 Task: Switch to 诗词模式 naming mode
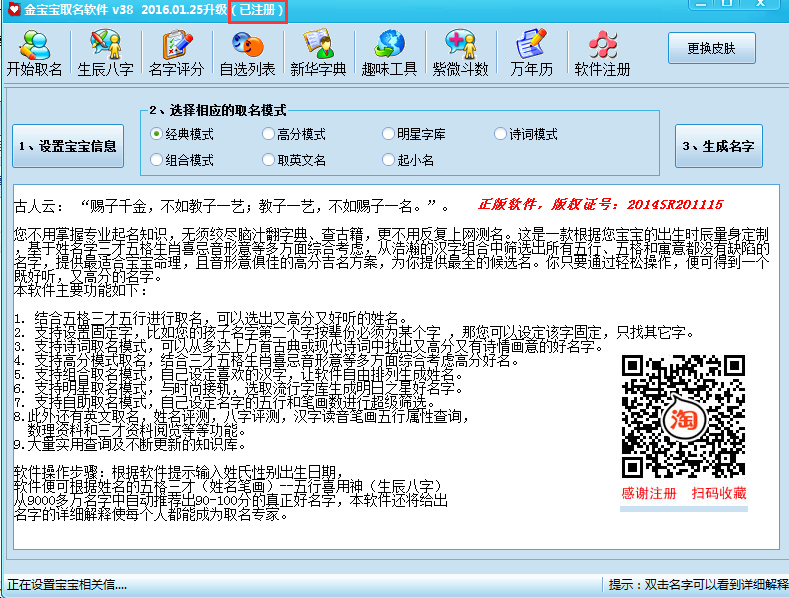(501, 134)
